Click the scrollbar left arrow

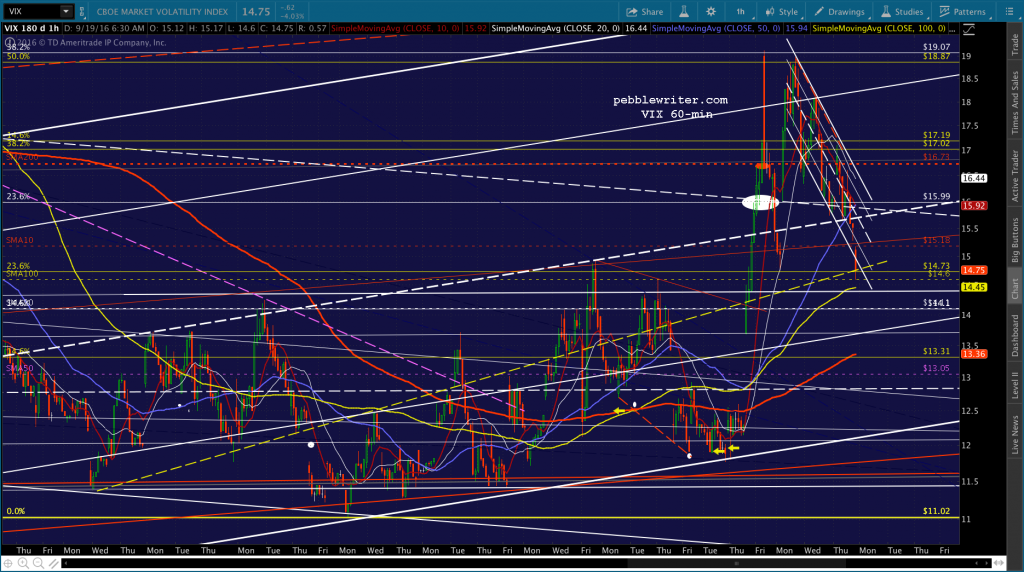coord(65,563)
